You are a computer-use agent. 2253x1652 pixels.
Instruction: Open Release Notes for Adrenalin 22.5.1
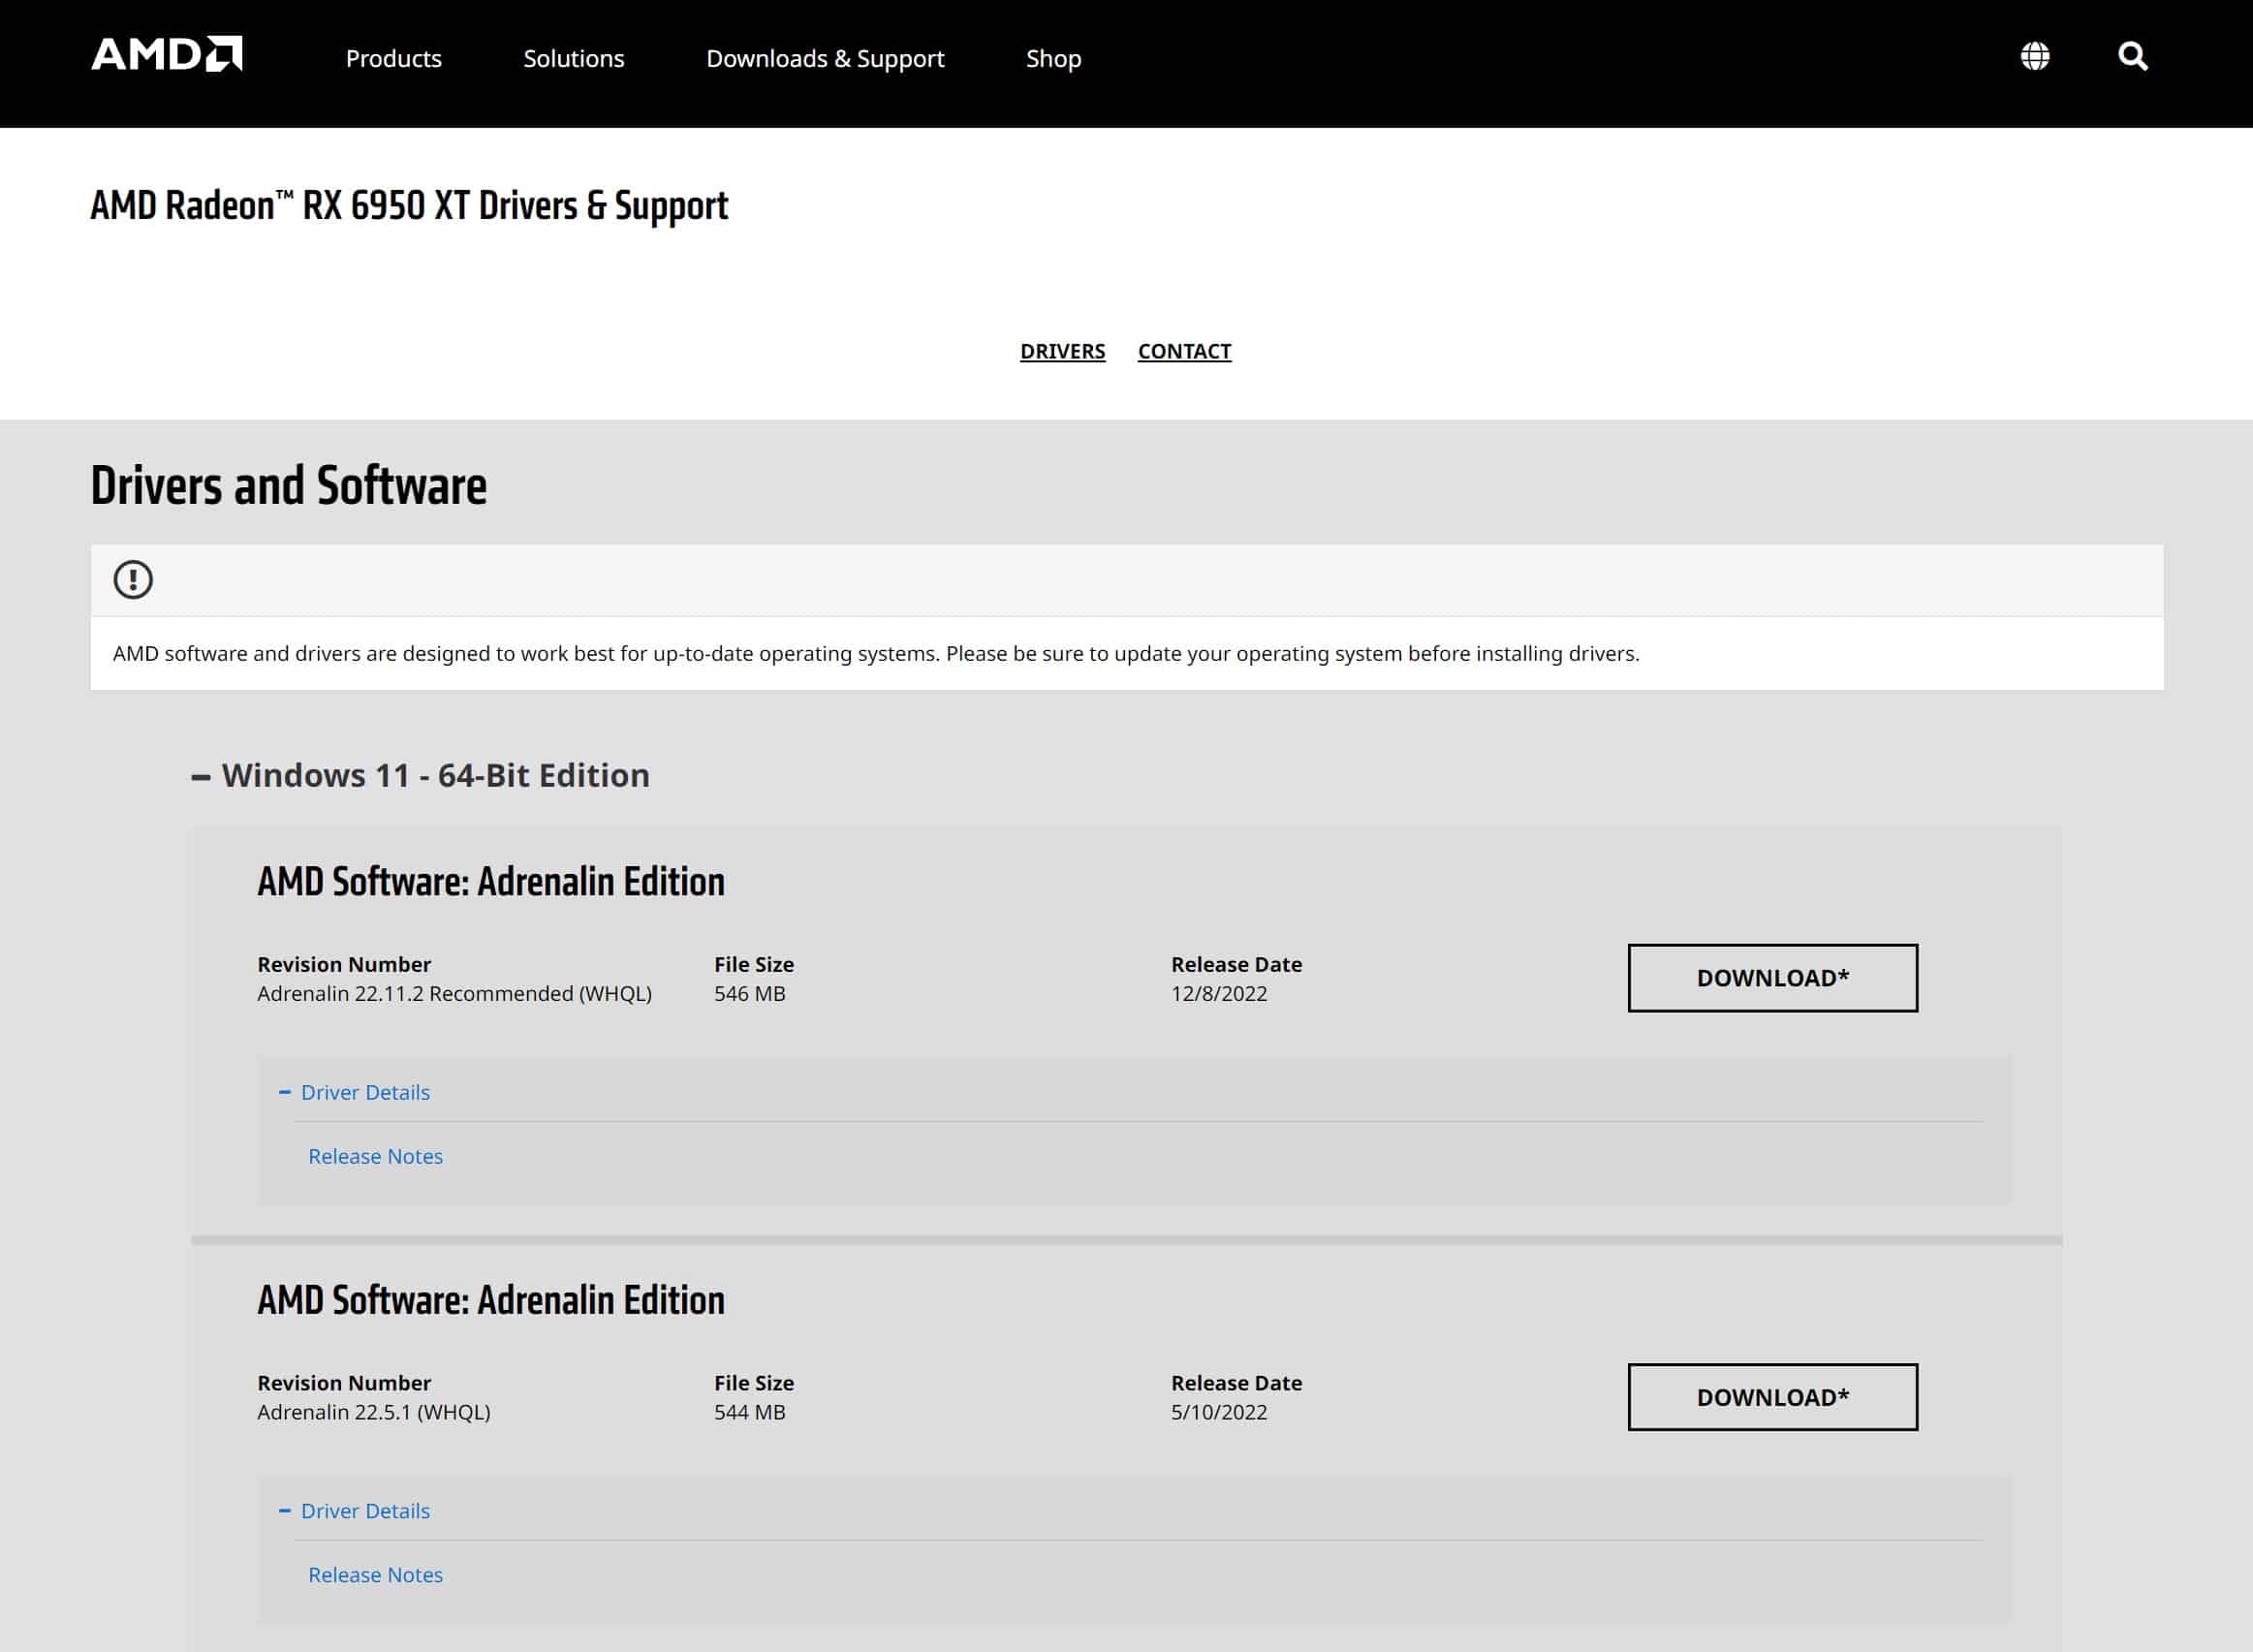coord(376,1575)
